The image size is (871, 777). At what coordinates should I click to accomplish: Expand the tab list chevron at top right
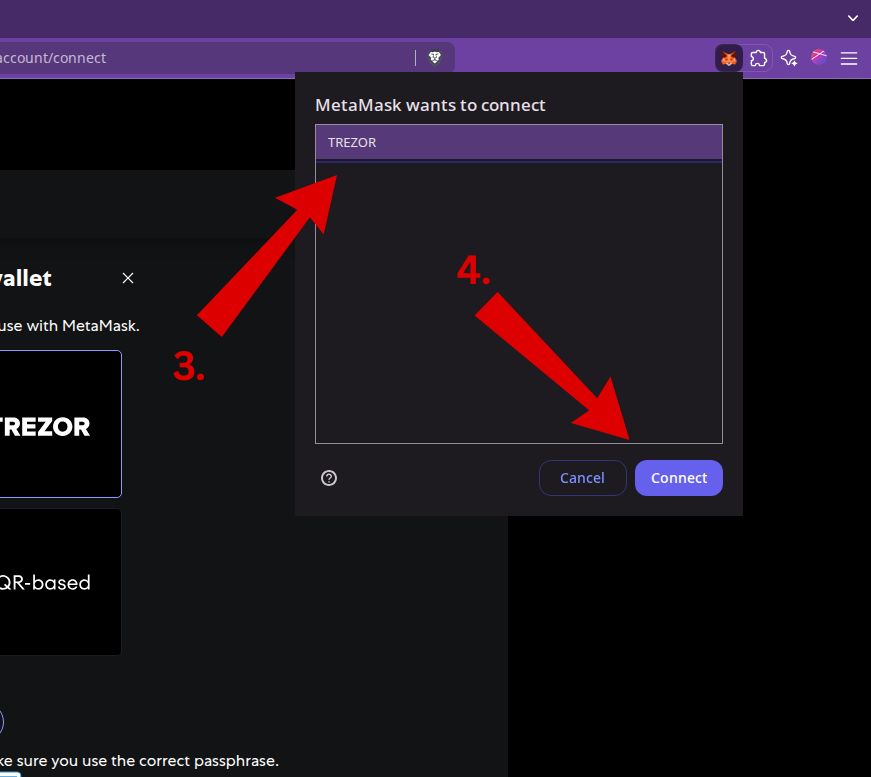tap(853, 18)
